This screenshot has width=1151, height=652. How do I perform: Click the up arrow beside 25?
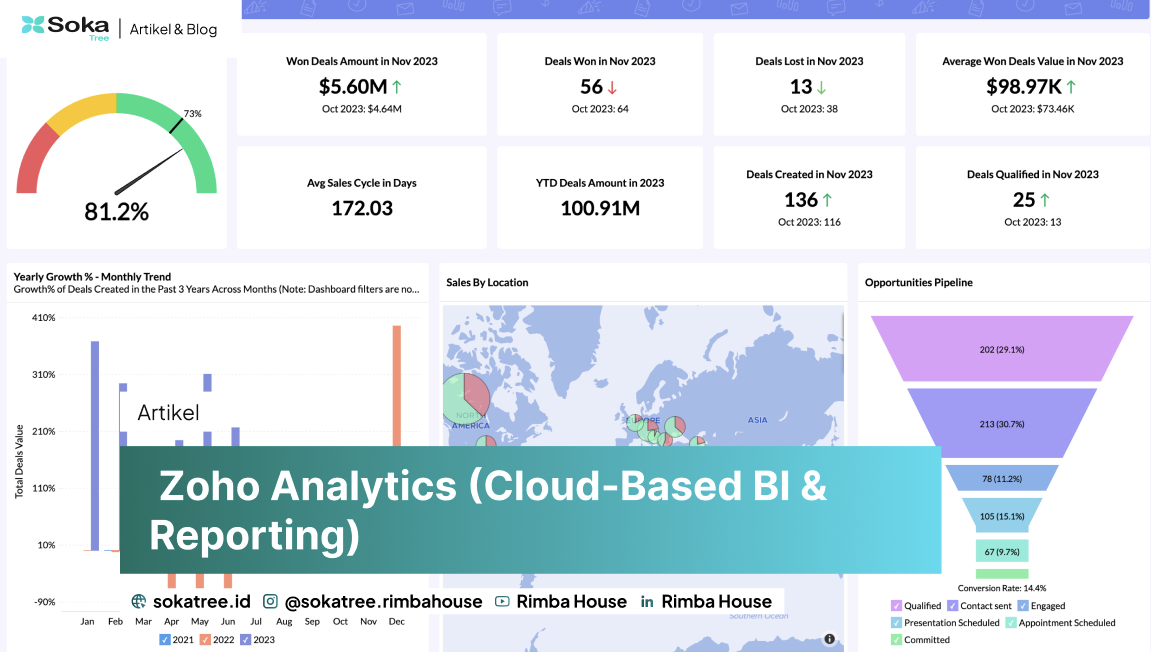(x=1045, y=200)
